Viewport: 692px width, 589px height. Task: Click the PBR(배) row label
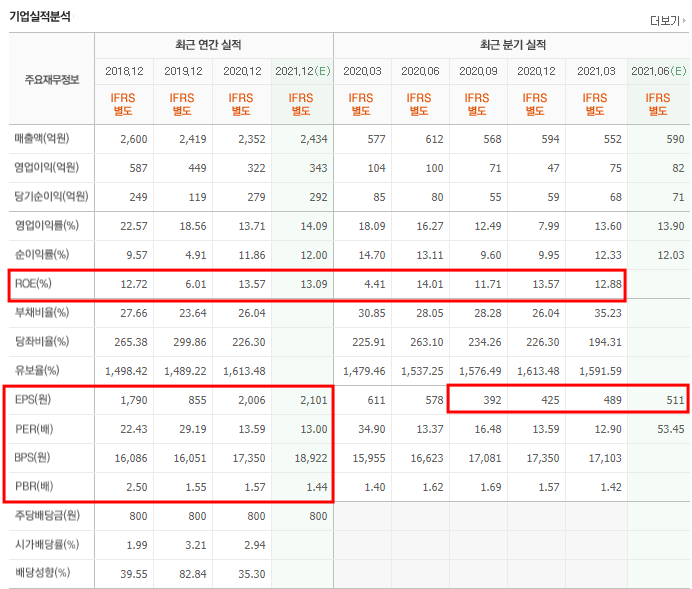click(x=34, y=486)
